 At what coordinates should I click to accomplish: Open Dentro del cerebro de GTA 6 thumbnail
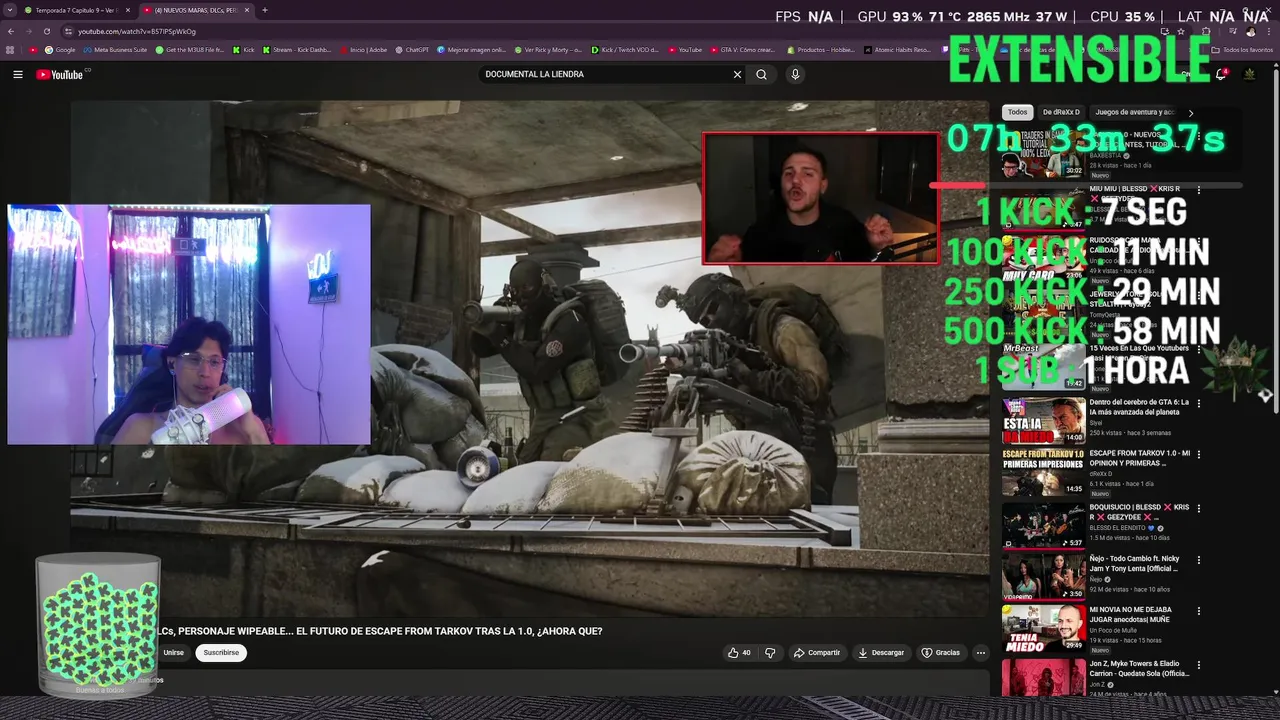click(x=1044, y=420)
